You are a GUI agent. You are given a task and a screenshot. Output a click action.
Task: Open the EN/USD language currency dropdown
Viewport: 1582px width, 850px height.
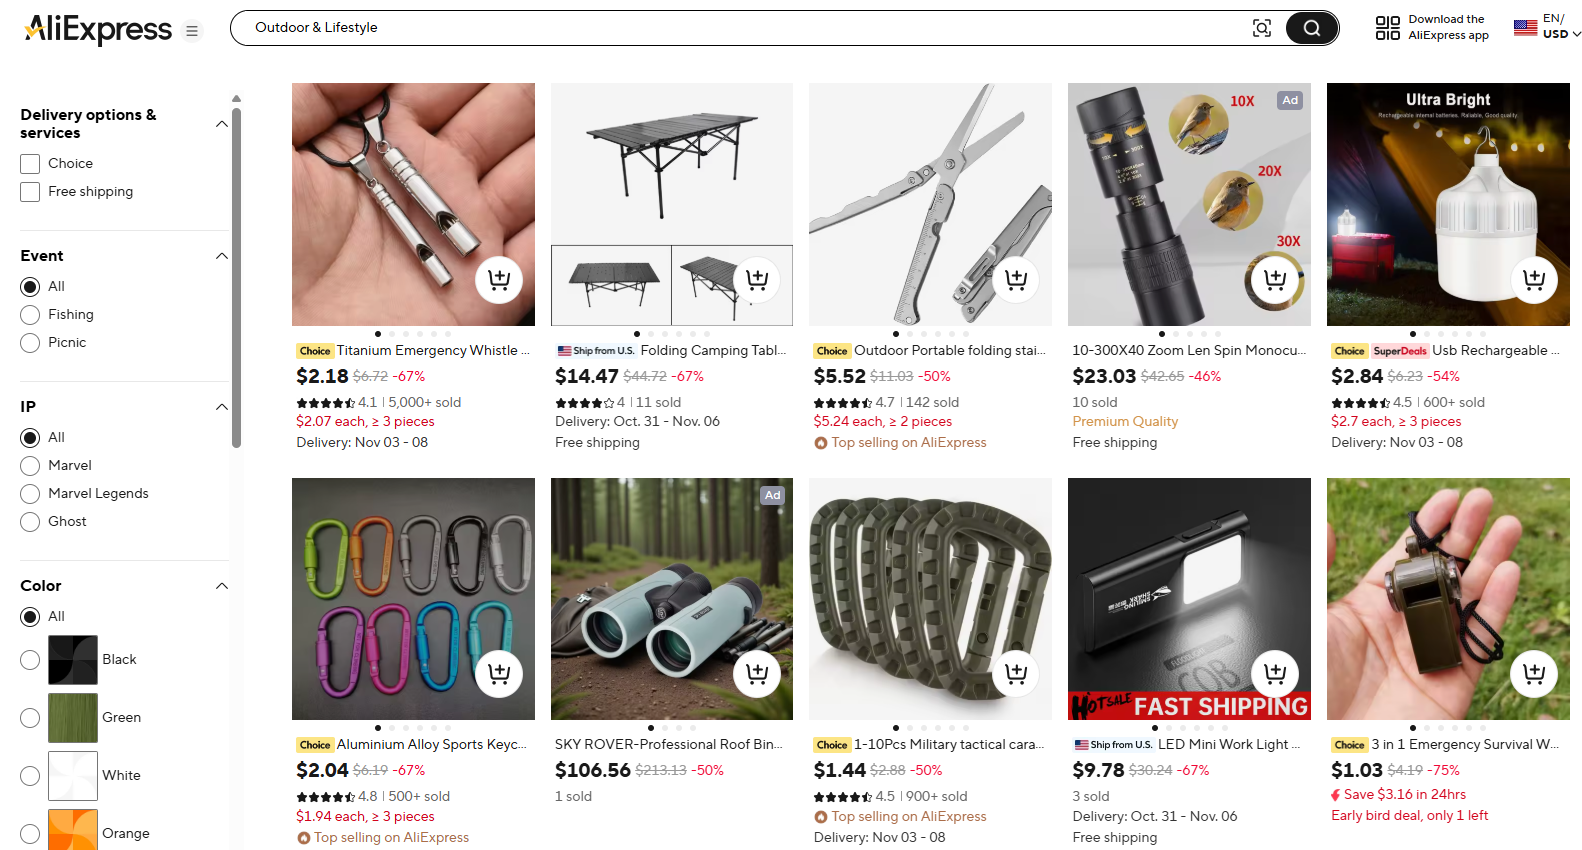pos(1548,27)
